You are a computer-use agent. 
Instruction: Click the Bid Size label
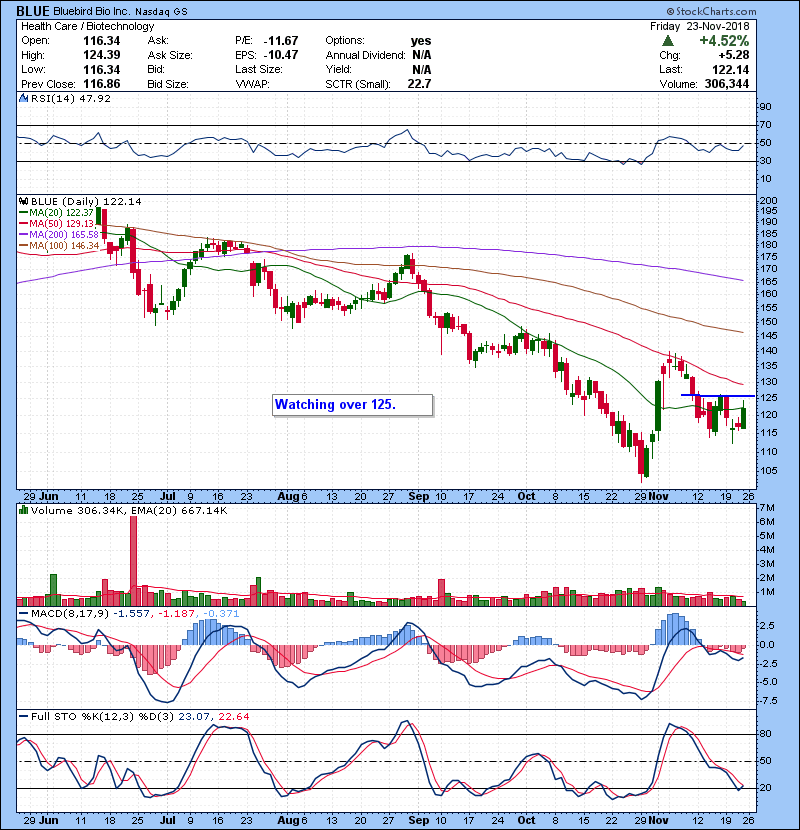(168, 84)
